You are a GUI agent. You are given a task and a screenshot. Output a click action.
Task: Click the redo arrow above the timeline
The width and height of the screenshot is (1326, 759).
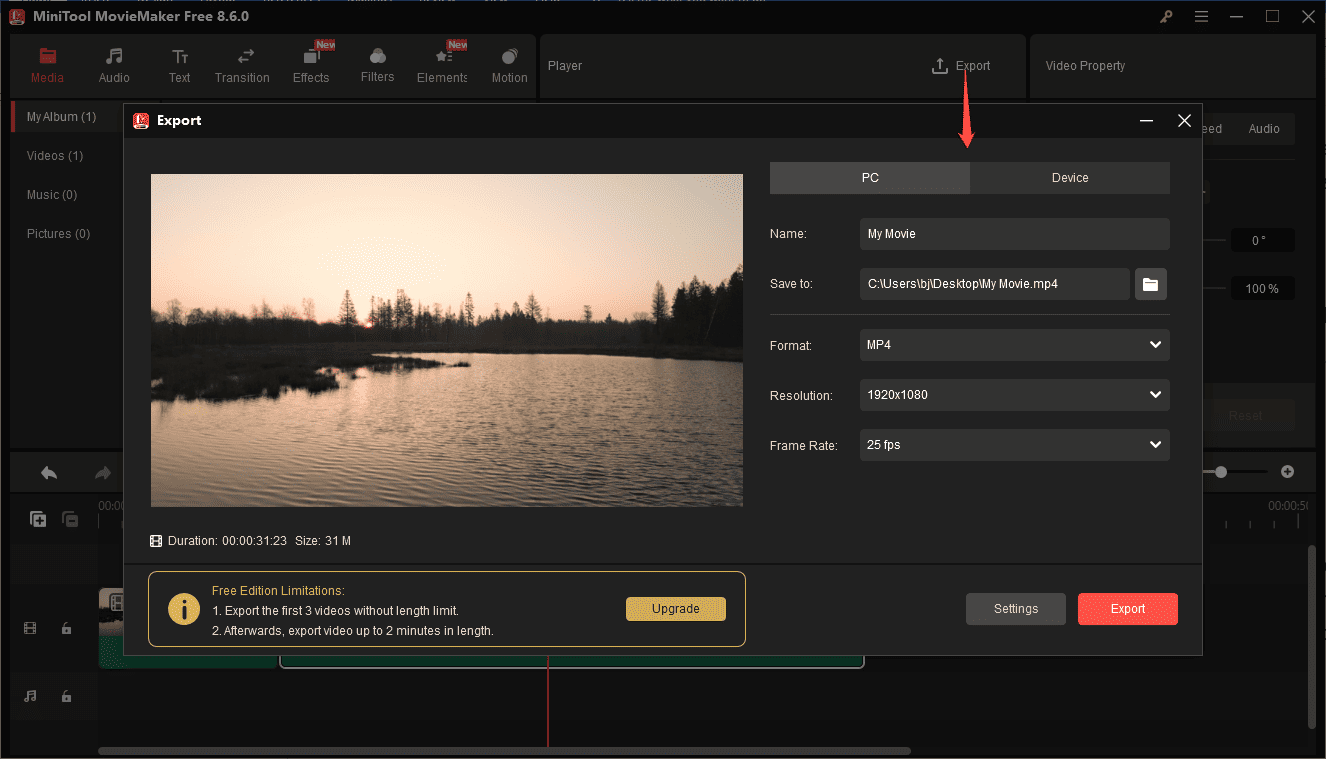point(102,473)
